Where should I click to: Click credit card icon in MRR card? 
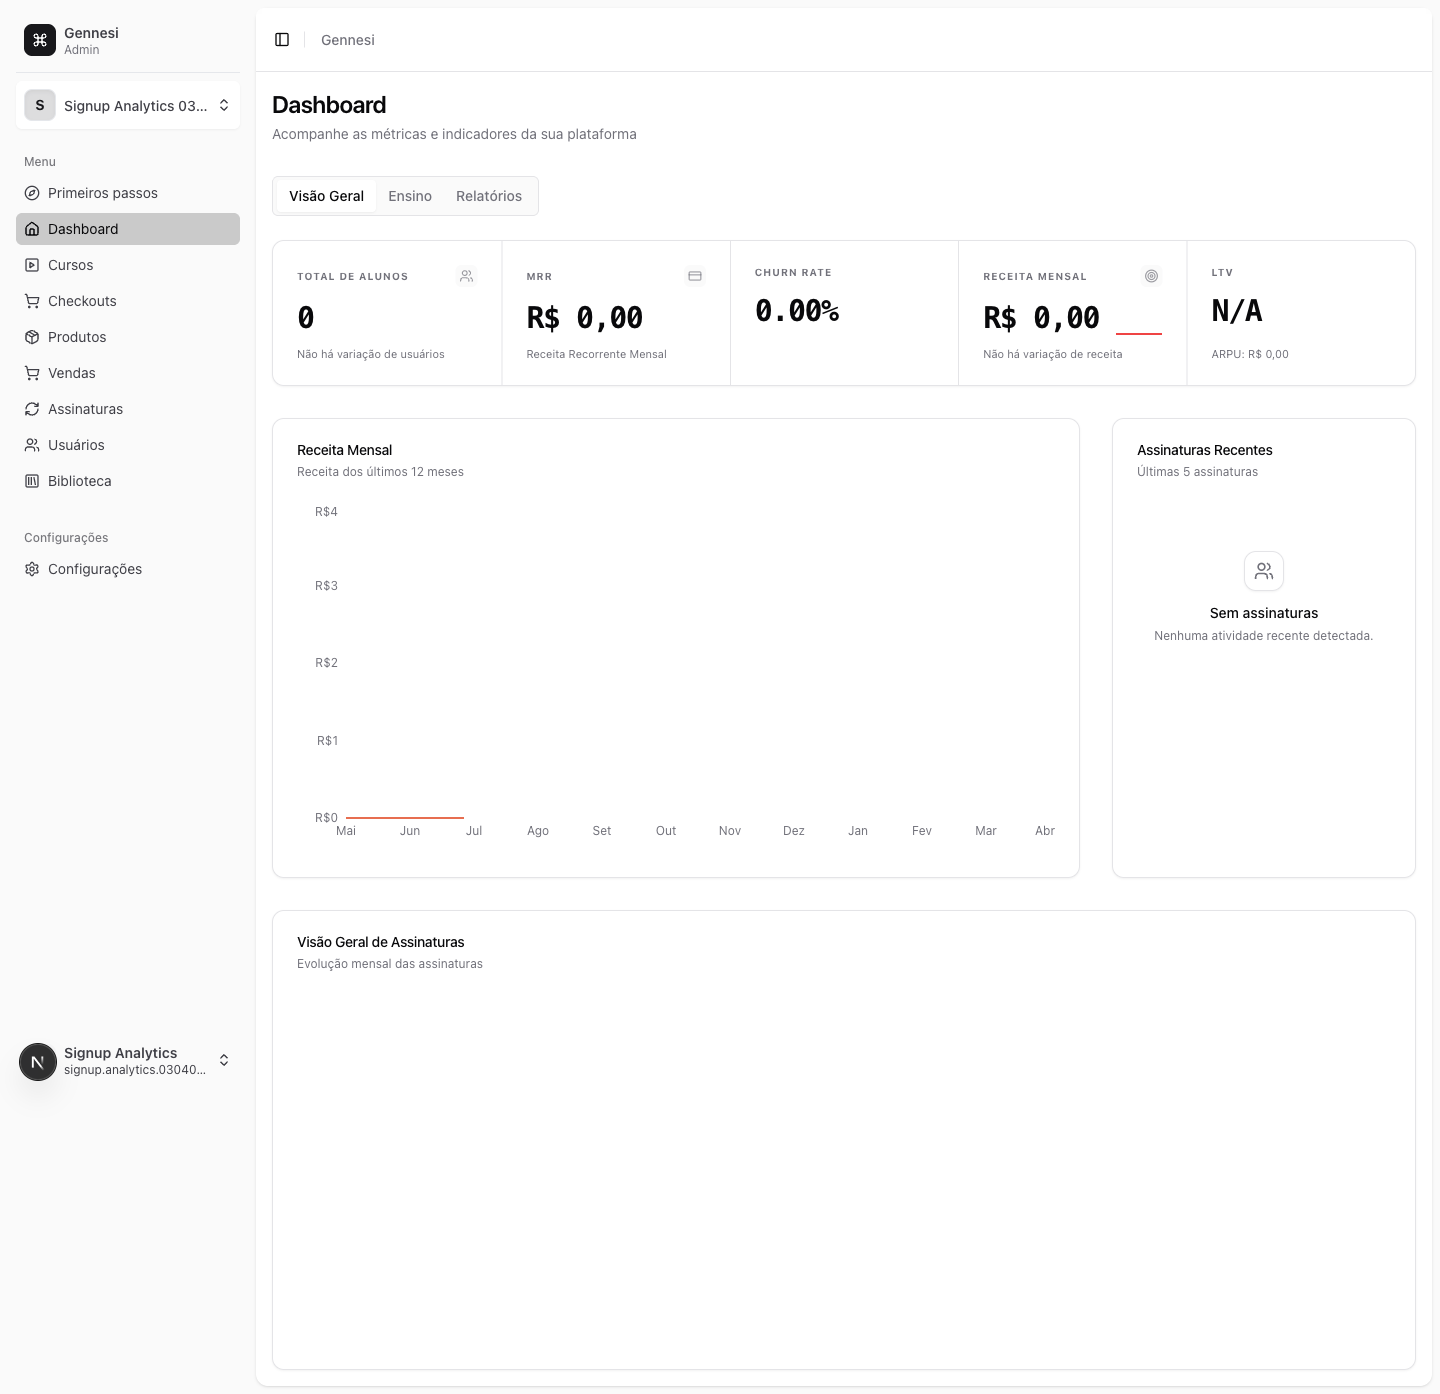695,276
